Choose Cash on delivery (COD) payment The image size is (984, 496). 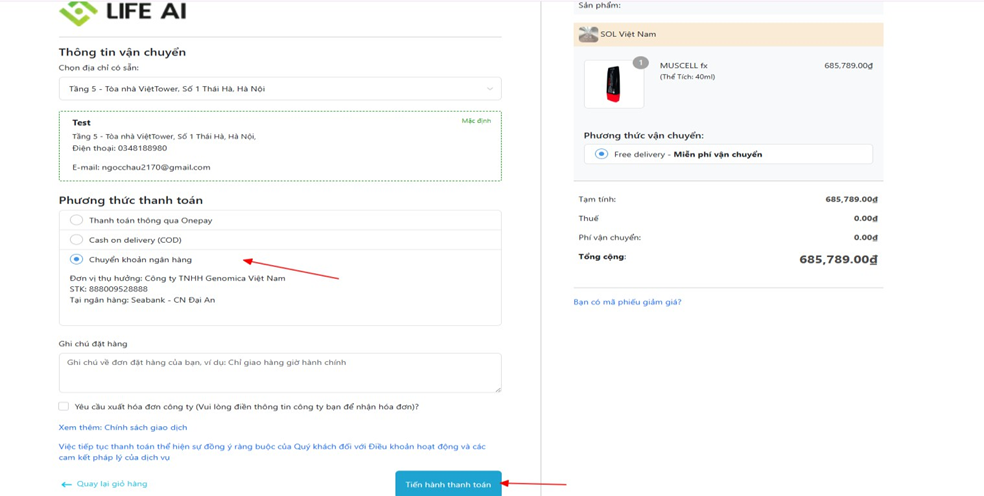[x=77, y=240]
